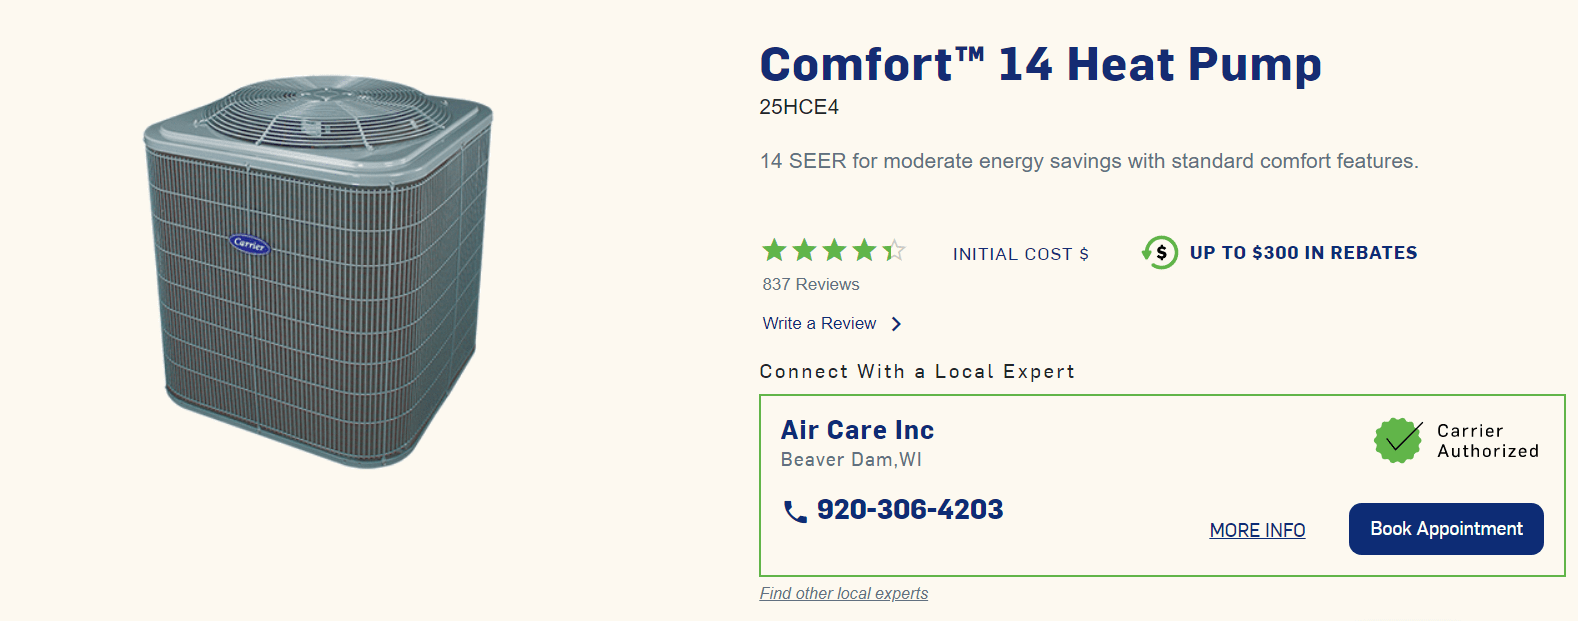Click the Carrier Authorized label text
Viewport: 1578px width, 621px height.
point(1488,441)
